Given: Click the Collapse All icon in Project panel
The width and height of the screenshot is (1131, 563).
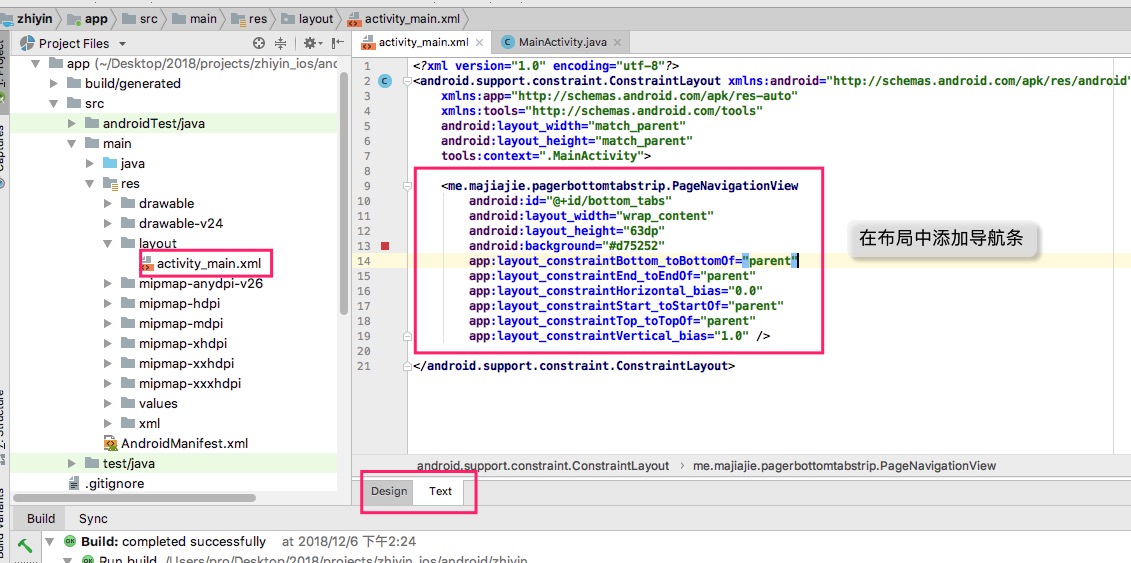Looking at the screenshot, I should (x=281, y=43).
